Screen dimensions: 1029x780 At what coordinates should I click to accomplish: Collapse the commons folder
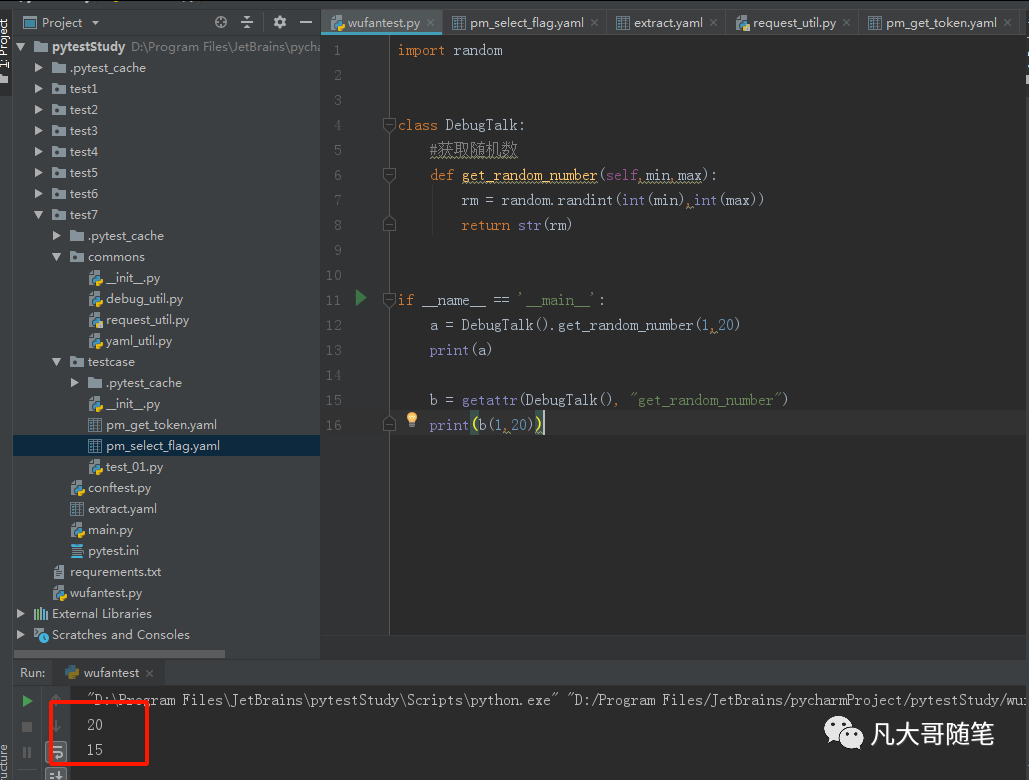click(57, 257)
